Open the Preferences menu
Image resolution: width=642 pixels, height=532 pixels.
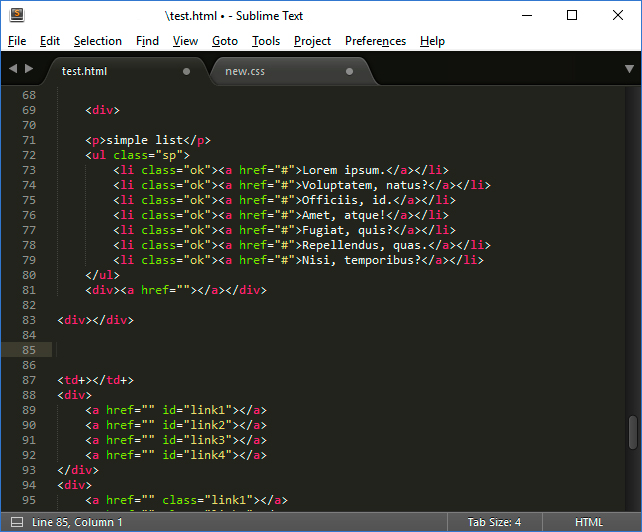[x=375, y=41]
